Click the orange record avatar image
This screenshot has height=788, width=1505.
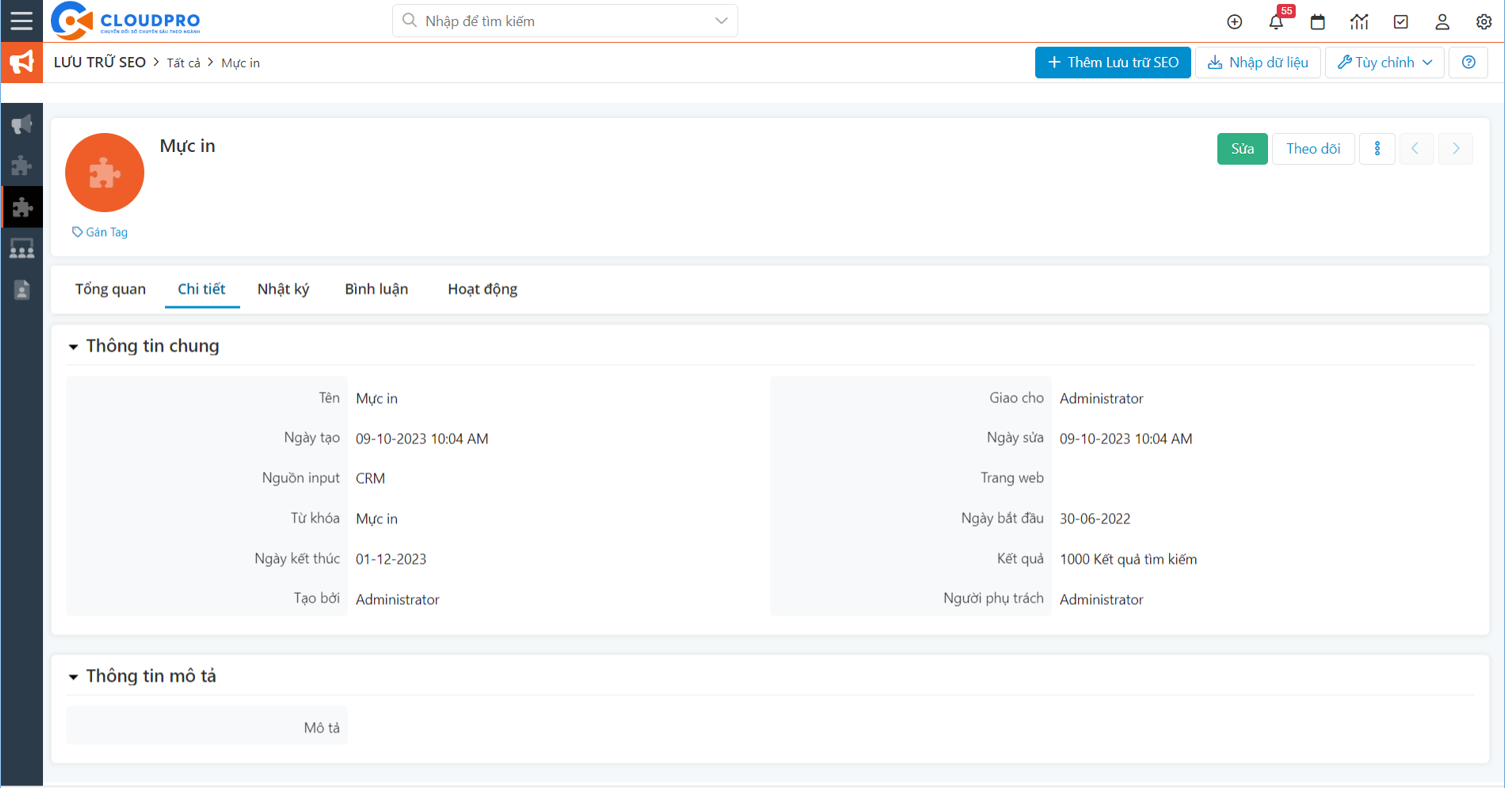coord(105,173)
